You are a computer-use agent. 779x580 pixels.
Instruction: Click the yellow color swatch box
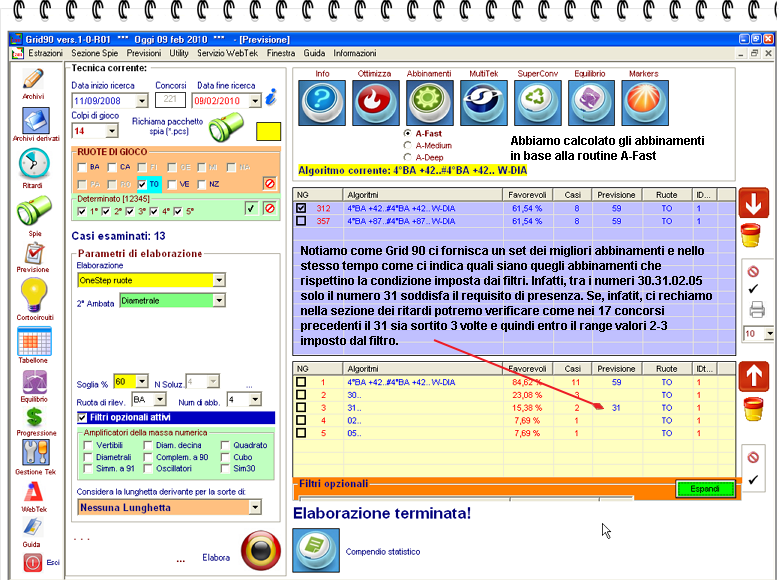pyautogui.click(x=268, y=131)
